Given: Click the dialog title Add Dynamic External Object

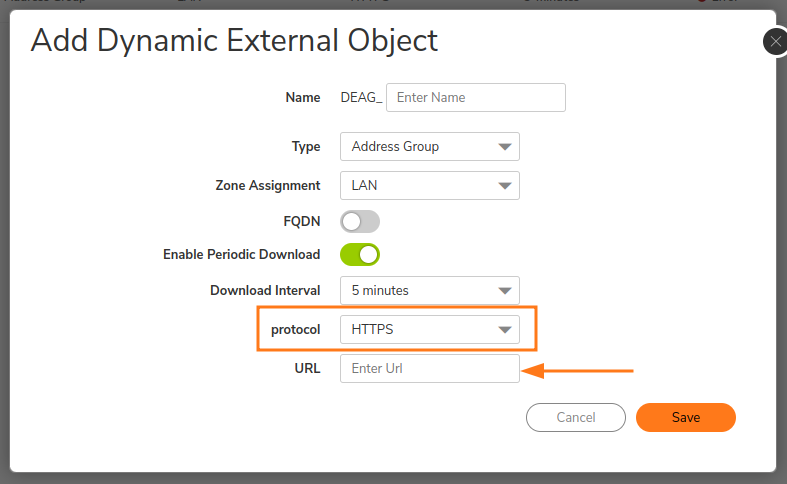Looking at the screenshot, I should [x=235, y=41].
